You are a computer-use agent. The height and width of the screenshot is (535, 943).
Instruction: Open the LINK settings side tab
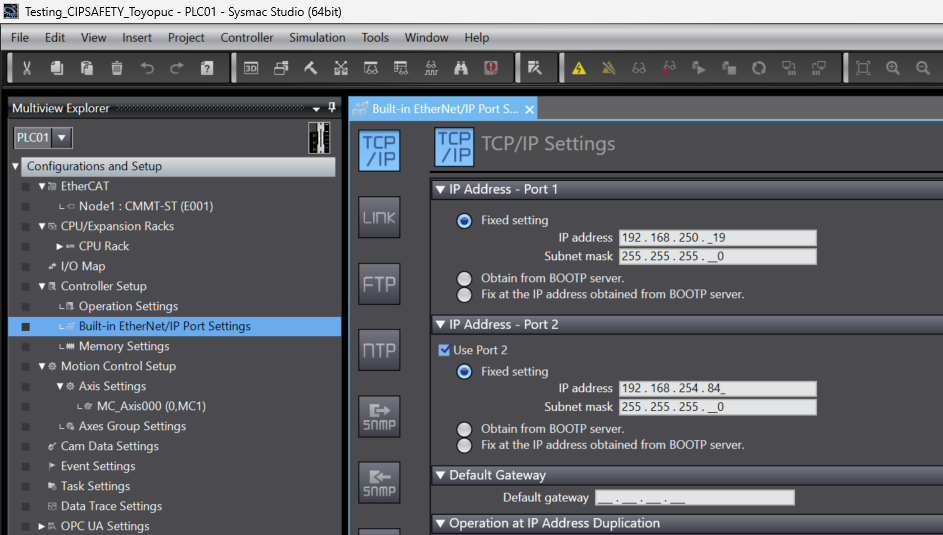point(379,217)
